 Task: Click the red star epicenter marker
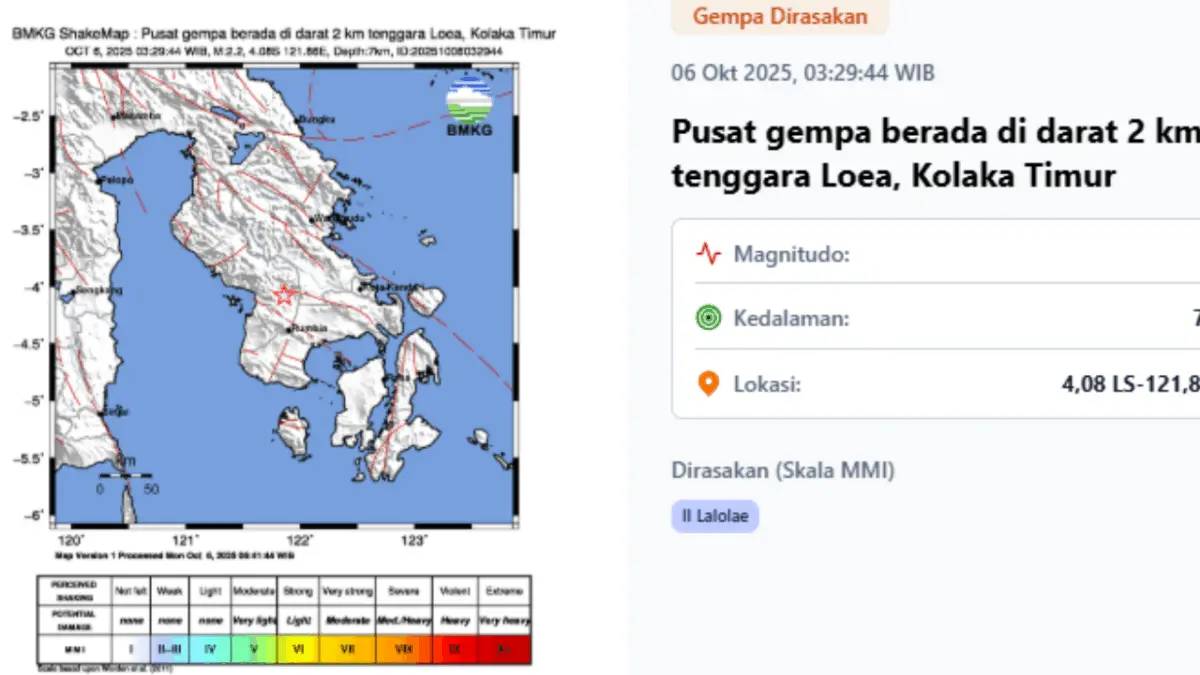(x=284, y=295)
